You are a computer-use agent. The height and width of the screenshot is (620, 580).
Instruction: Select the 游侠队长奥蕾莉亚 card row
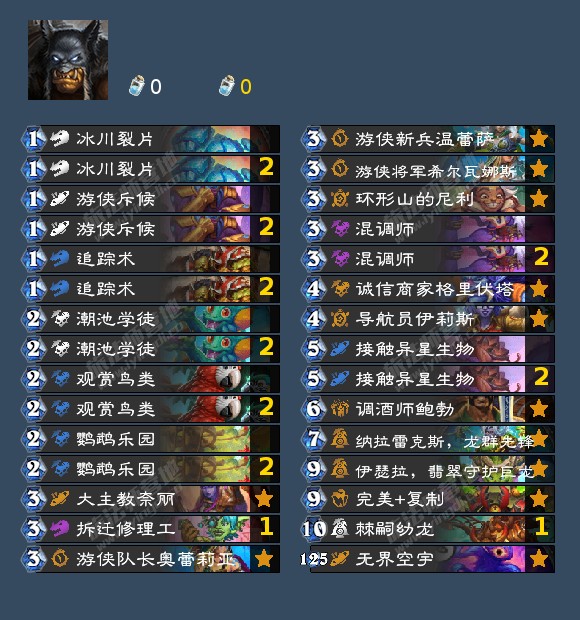(151, 559)
